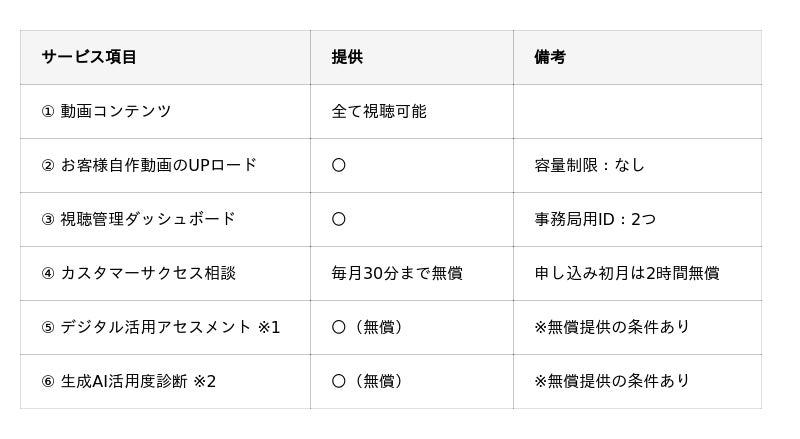
Task: Click the 提供 column header
Action: pyautogui.click(x=347, y=58)
